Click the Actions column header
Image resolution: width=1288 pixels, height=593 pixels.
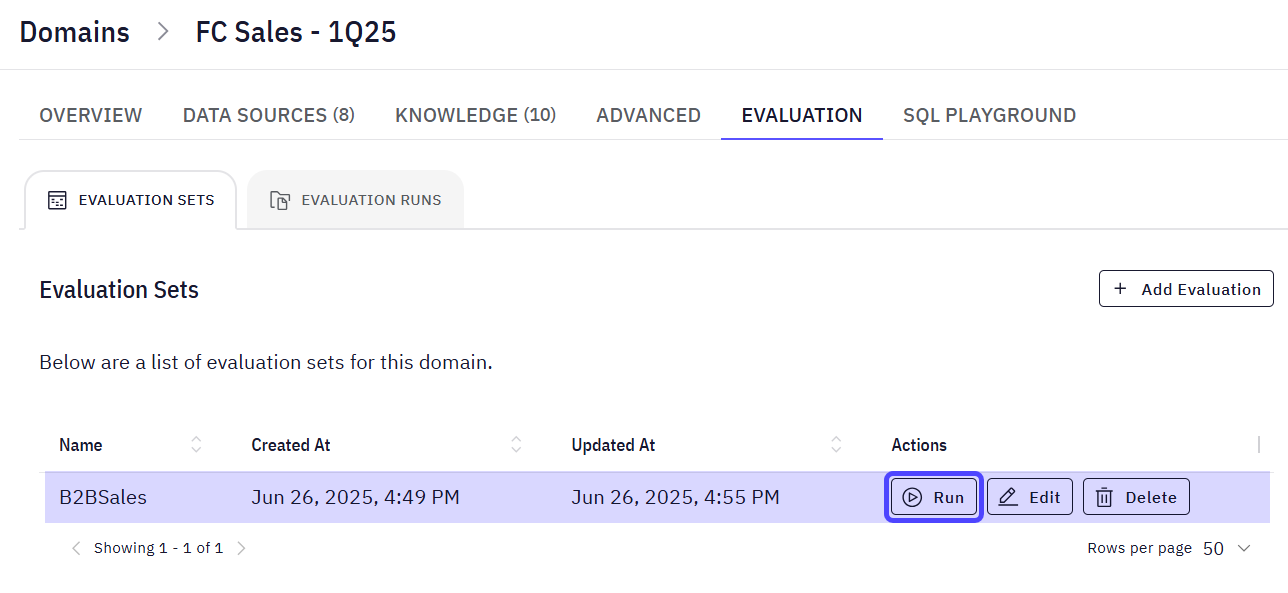point(919,445)
